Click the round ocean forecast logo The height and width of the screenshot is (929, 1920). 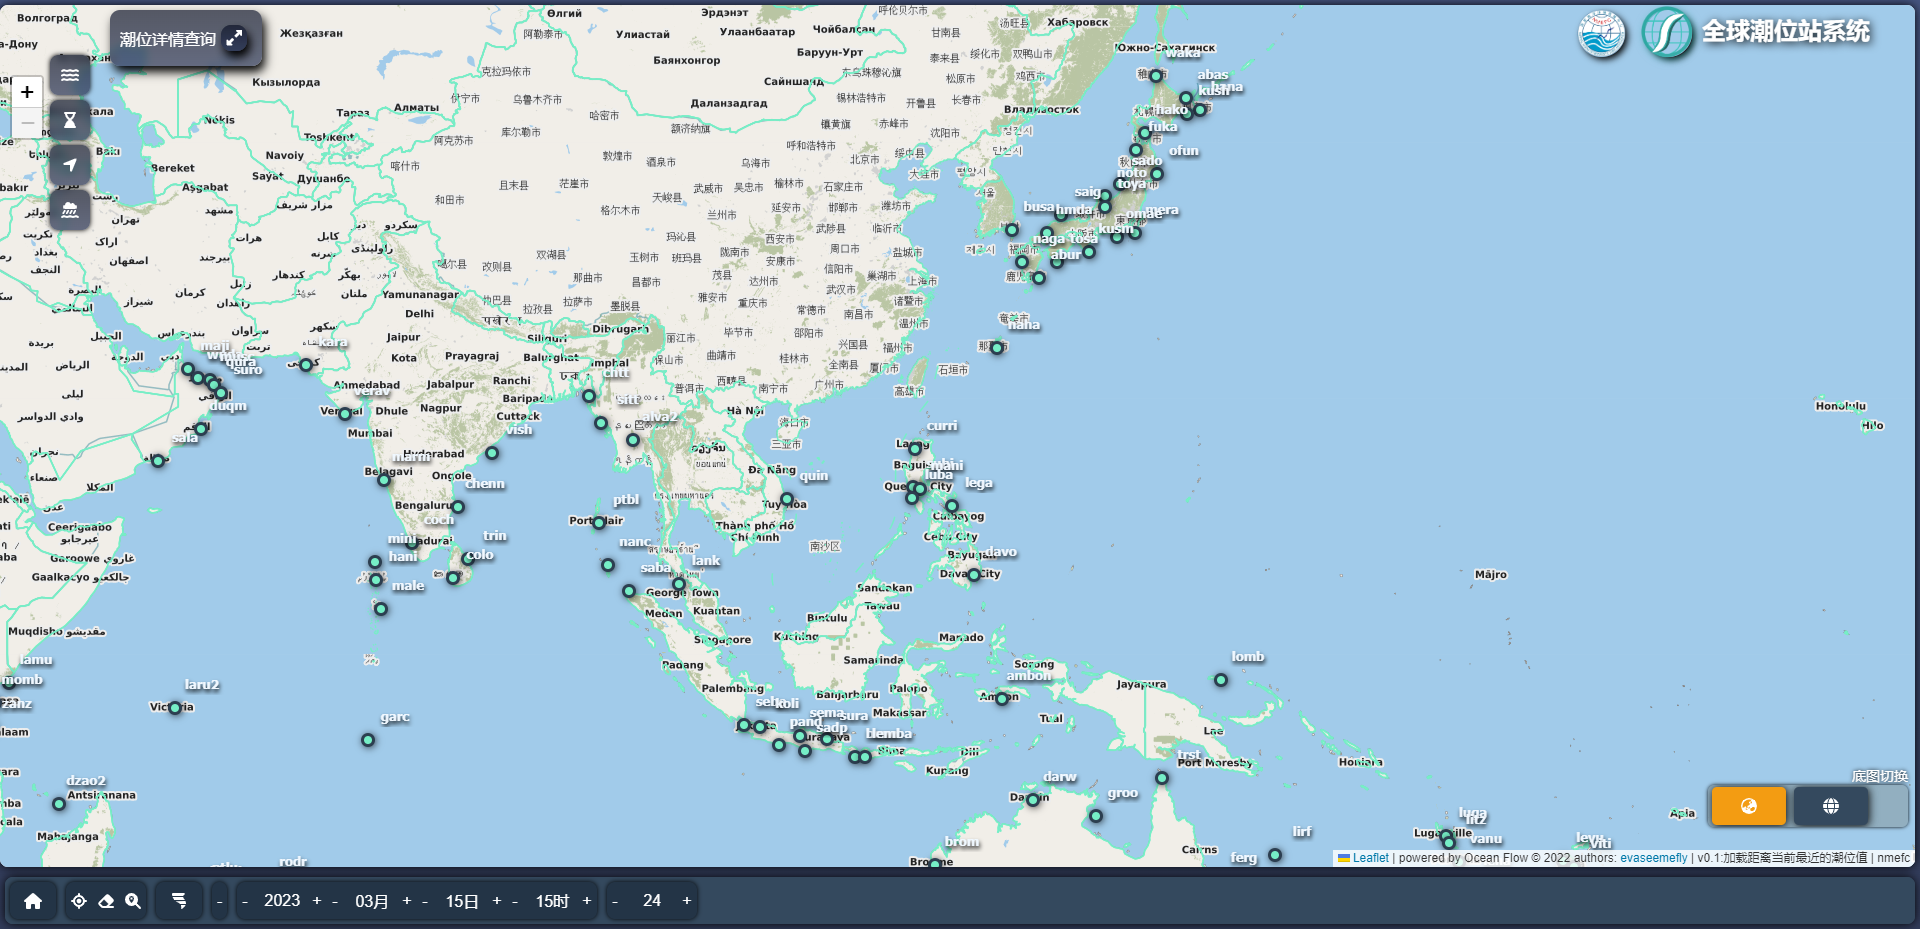point(1602,34)
